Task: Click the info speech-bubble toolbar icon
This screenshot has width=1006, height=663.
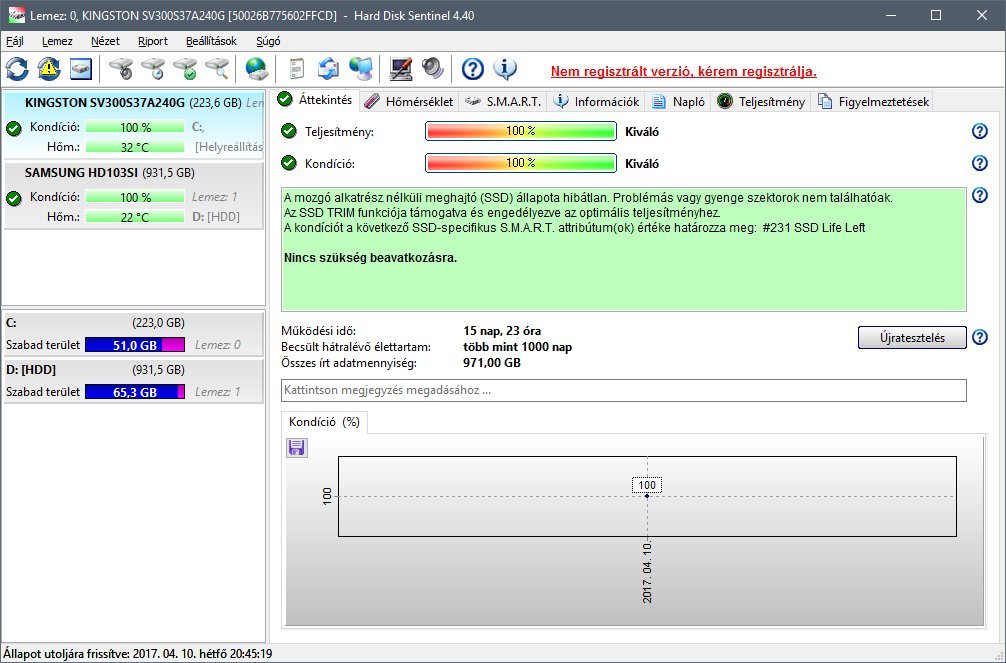Action: (505, 69)
